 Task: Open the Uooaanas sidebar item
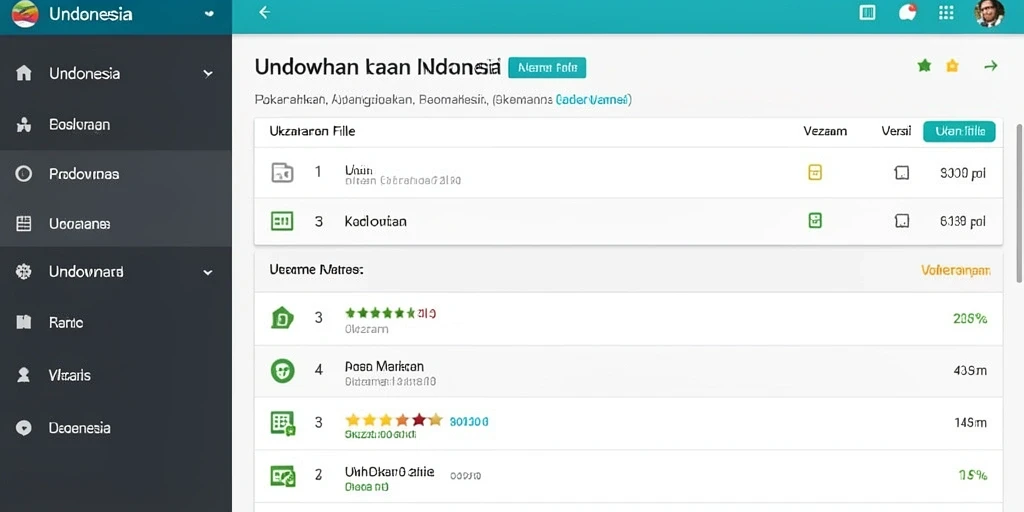pyautogui.click(x=79, y=224)
